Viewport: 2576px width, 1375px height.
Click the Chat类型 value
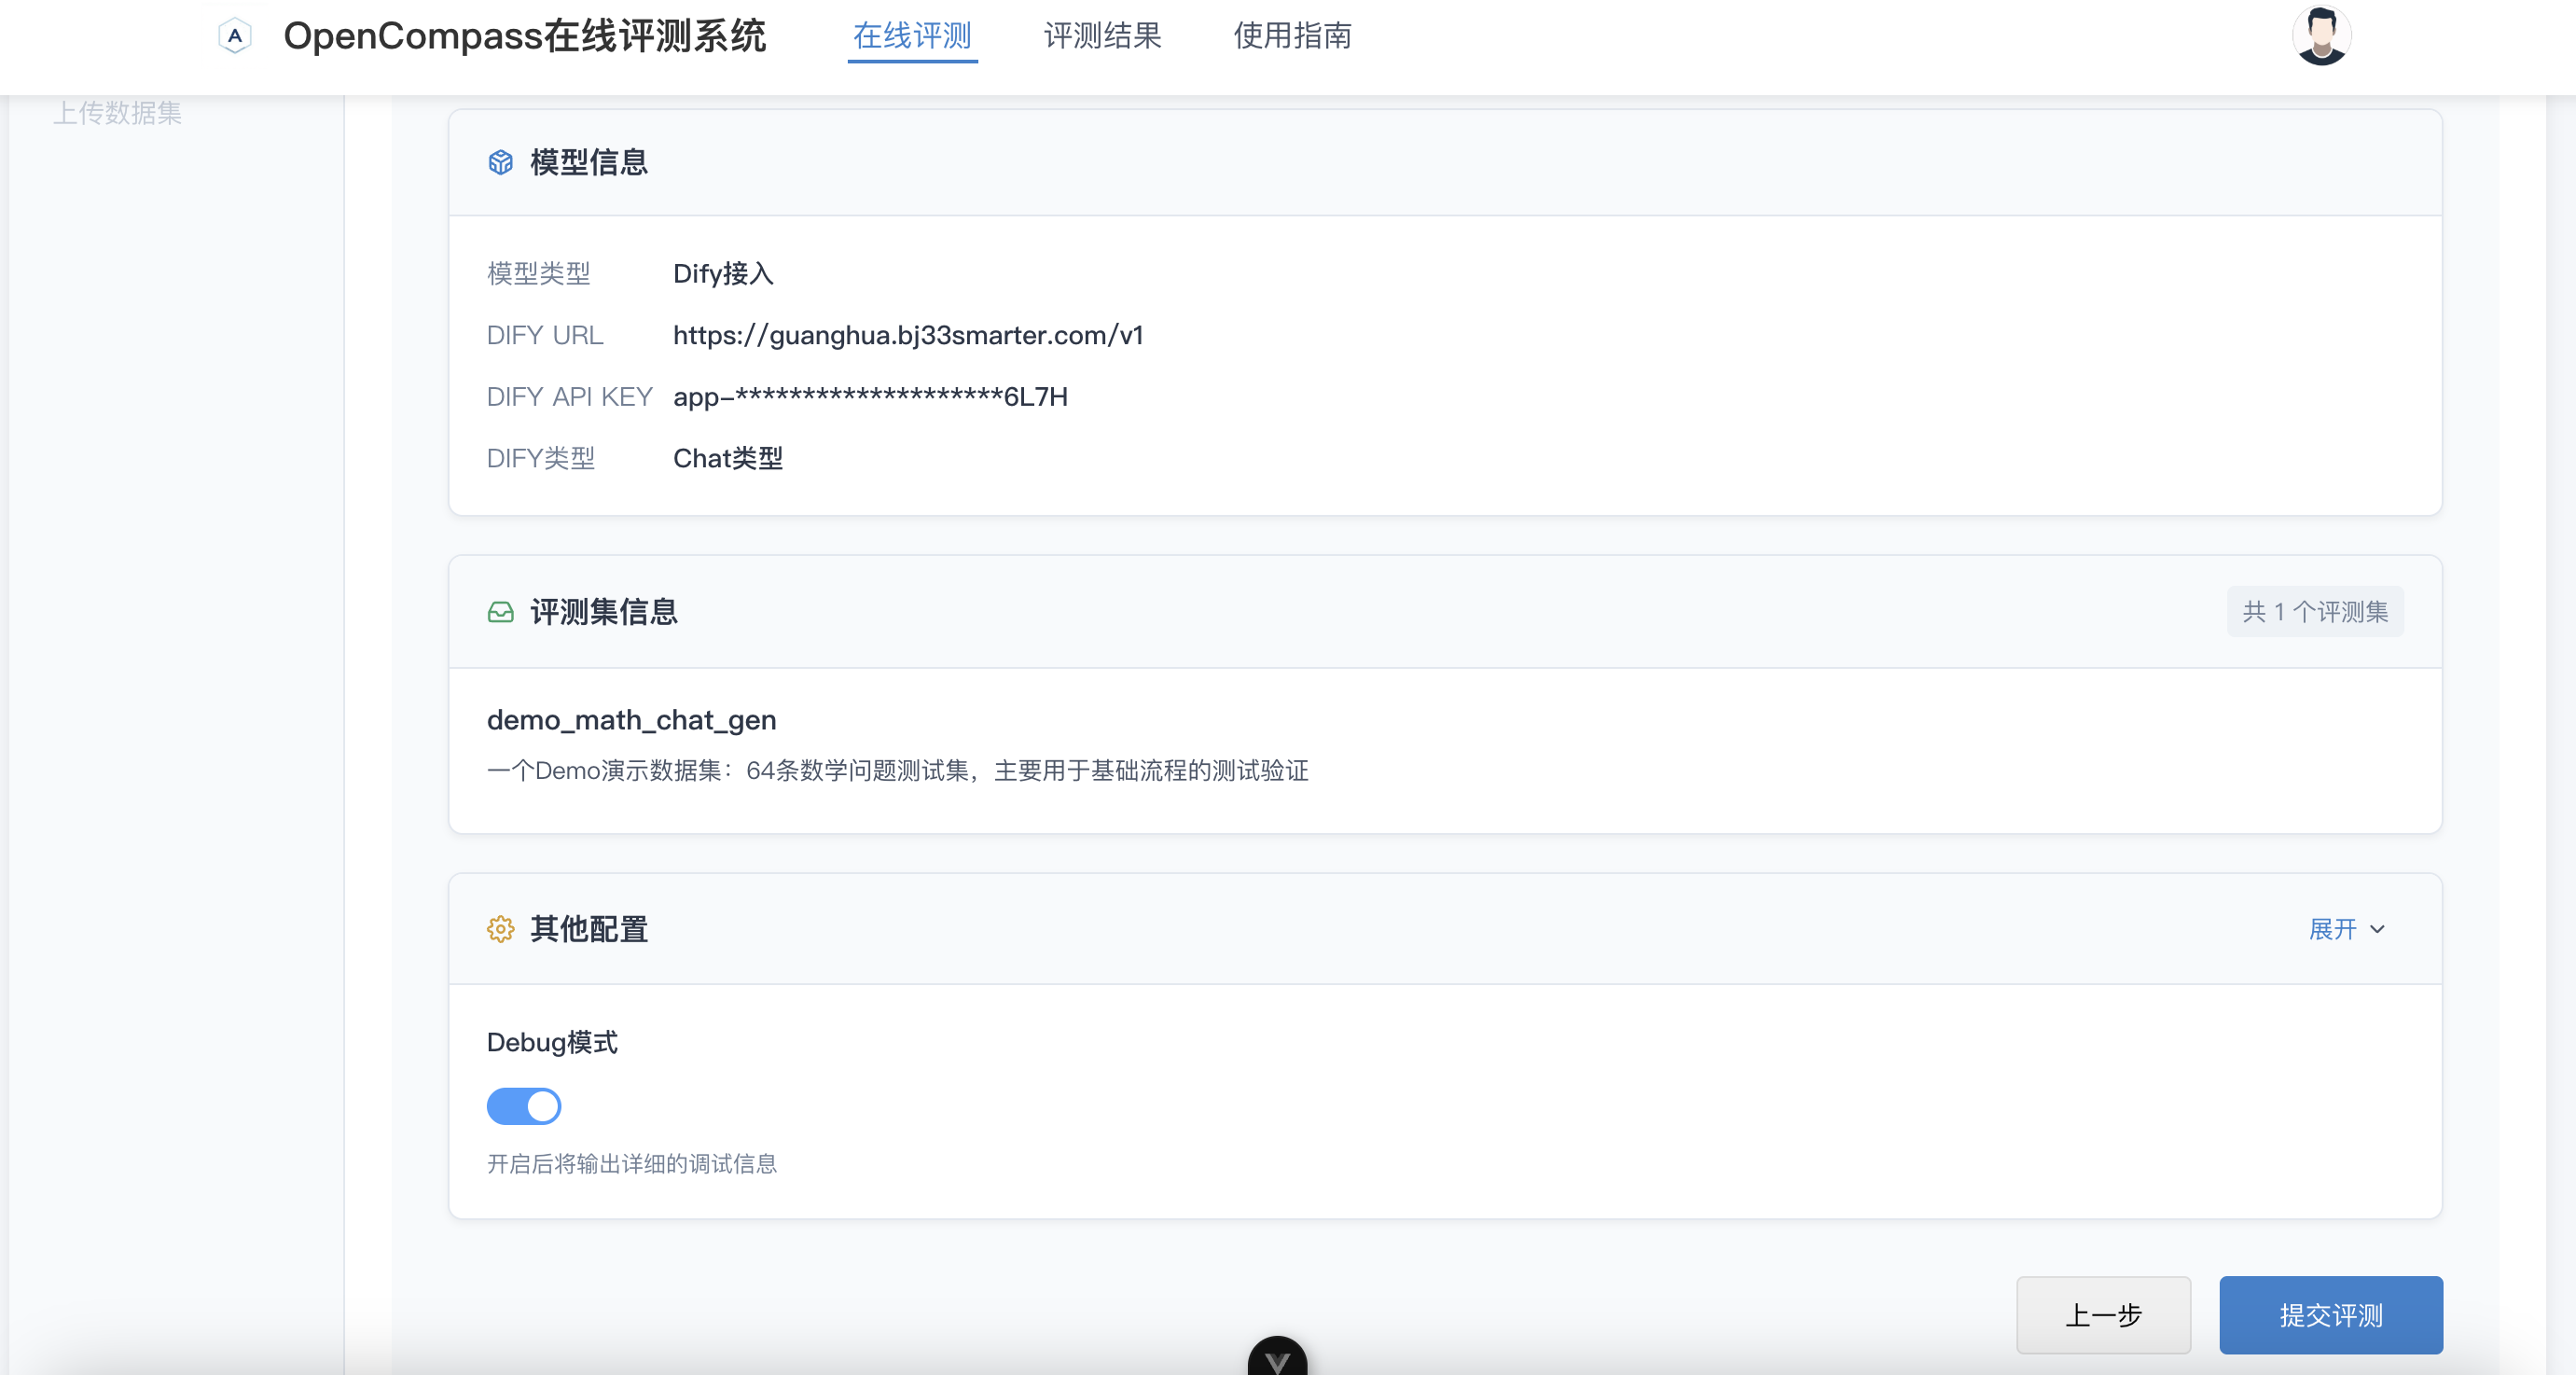(728, 459)
